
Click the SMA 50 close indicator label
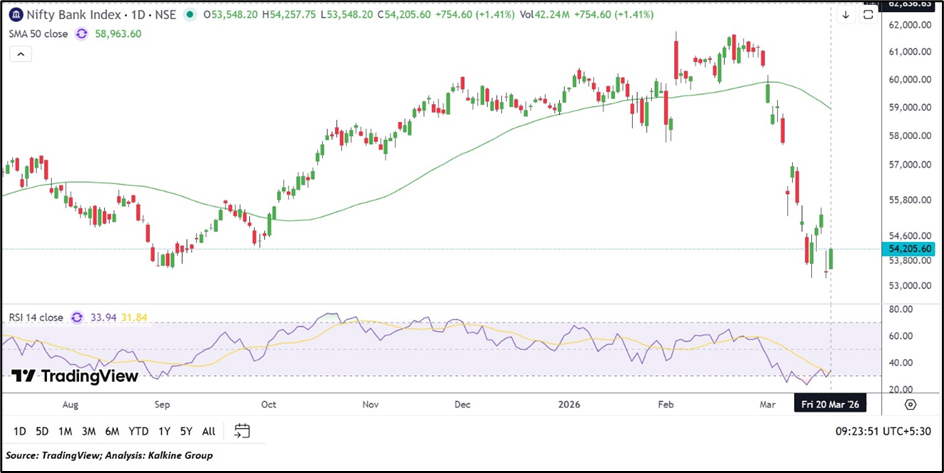click(x=40, y=33)
